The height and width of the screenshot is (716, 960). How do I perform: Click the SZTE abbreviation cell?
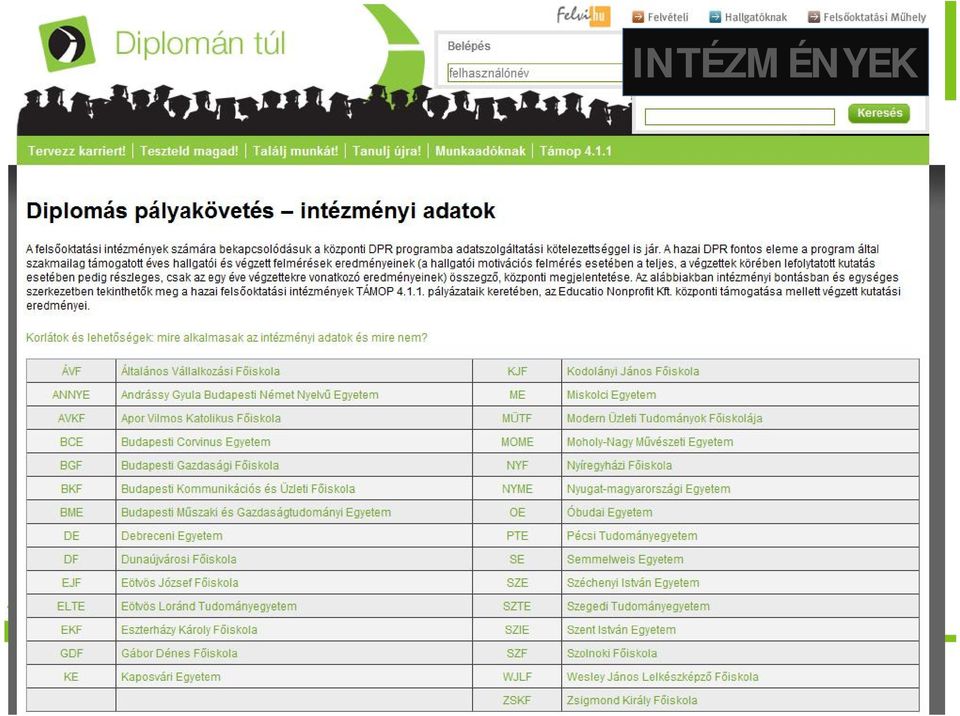517,606
